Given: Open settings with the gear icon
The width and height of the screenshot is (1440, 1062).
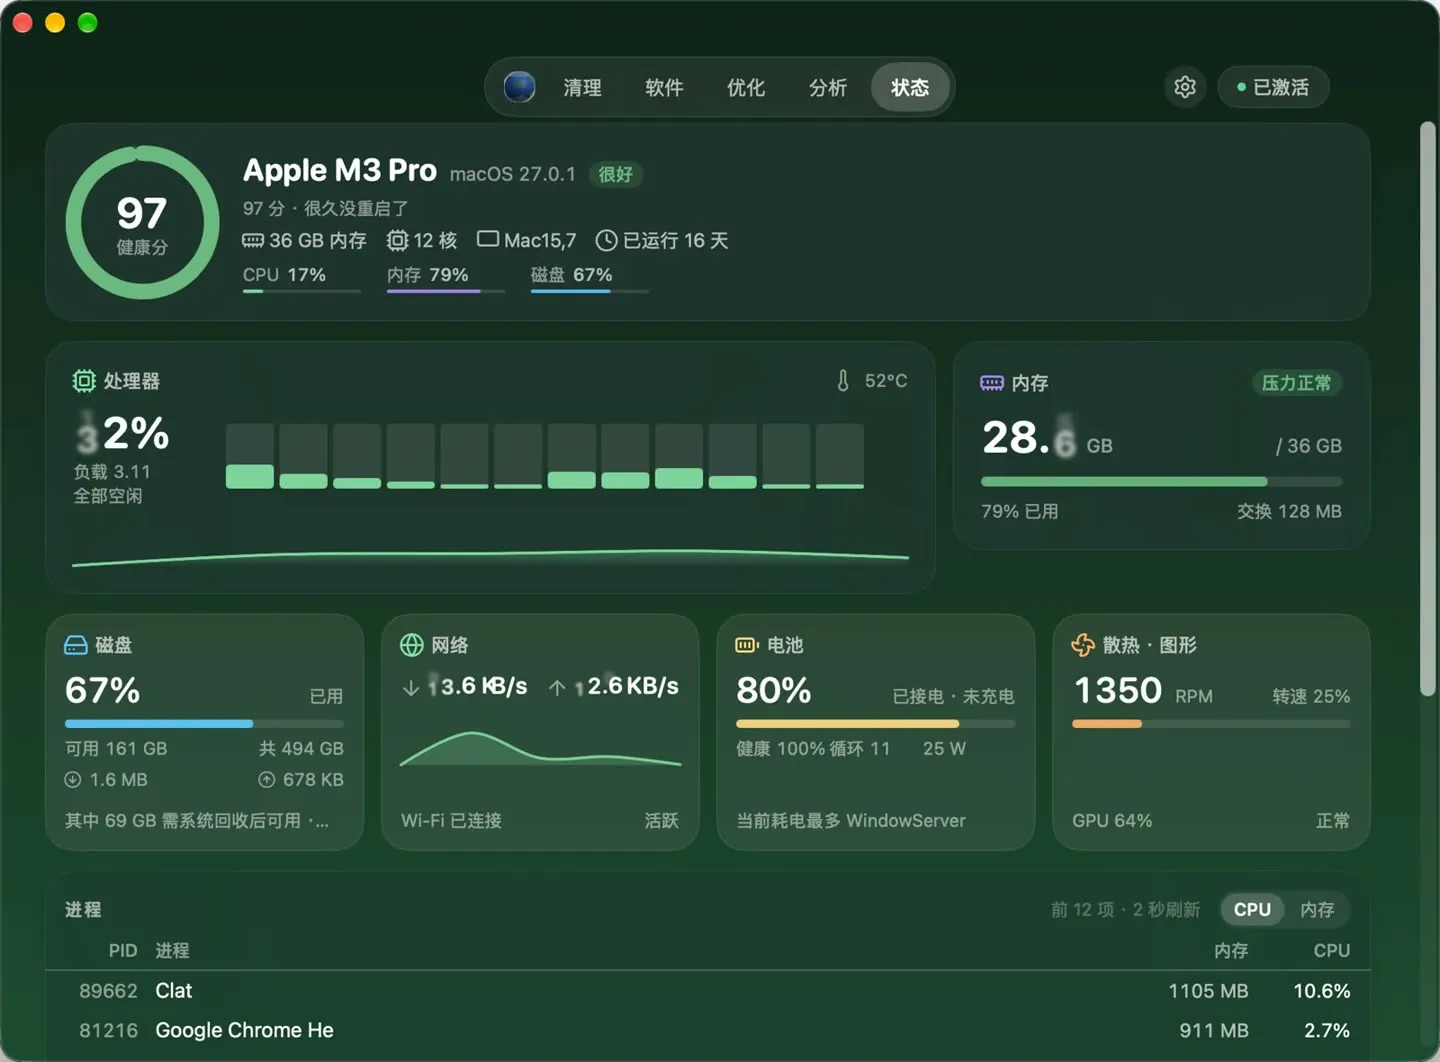Looking at the screenshot, I should [x=1185, y=87].
